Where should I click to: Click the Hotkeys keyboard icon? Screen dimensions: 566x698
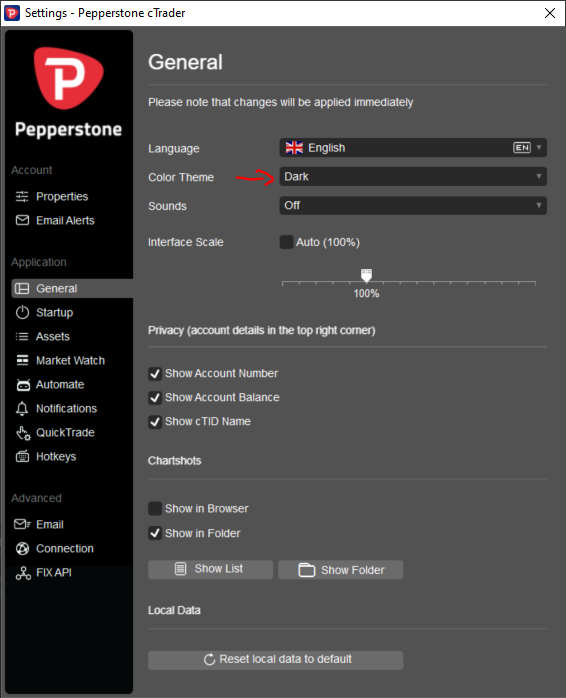pos(22,456)
